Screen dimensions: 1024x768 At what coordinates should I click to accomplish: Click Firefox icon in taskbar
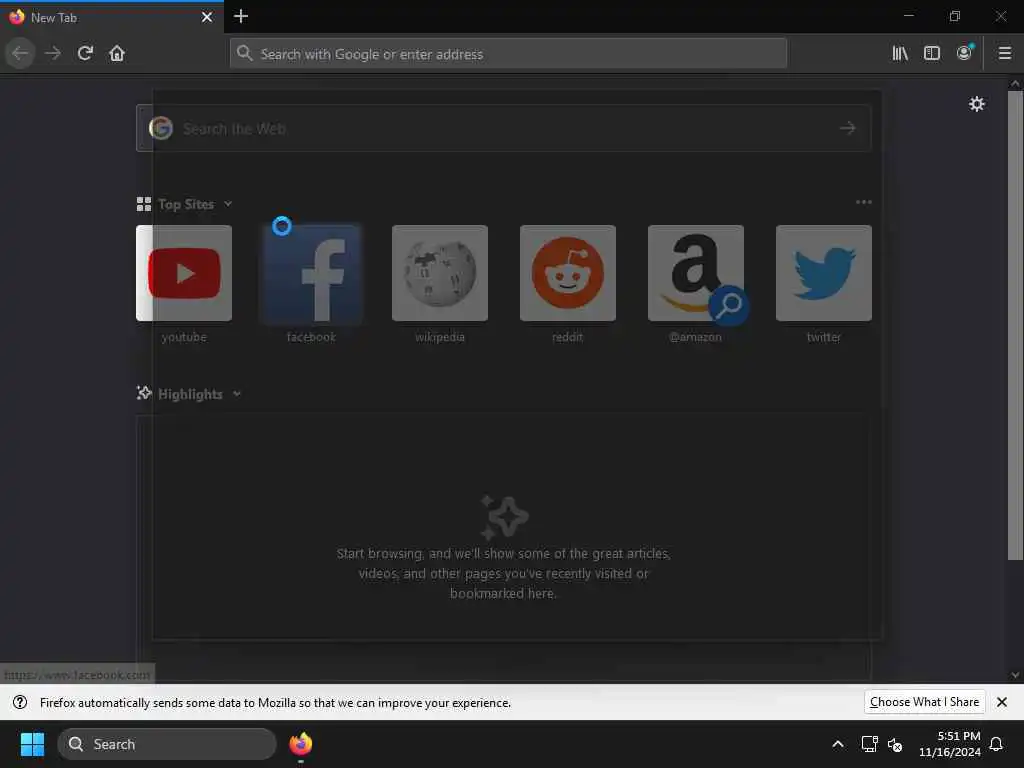click(300, 744)
